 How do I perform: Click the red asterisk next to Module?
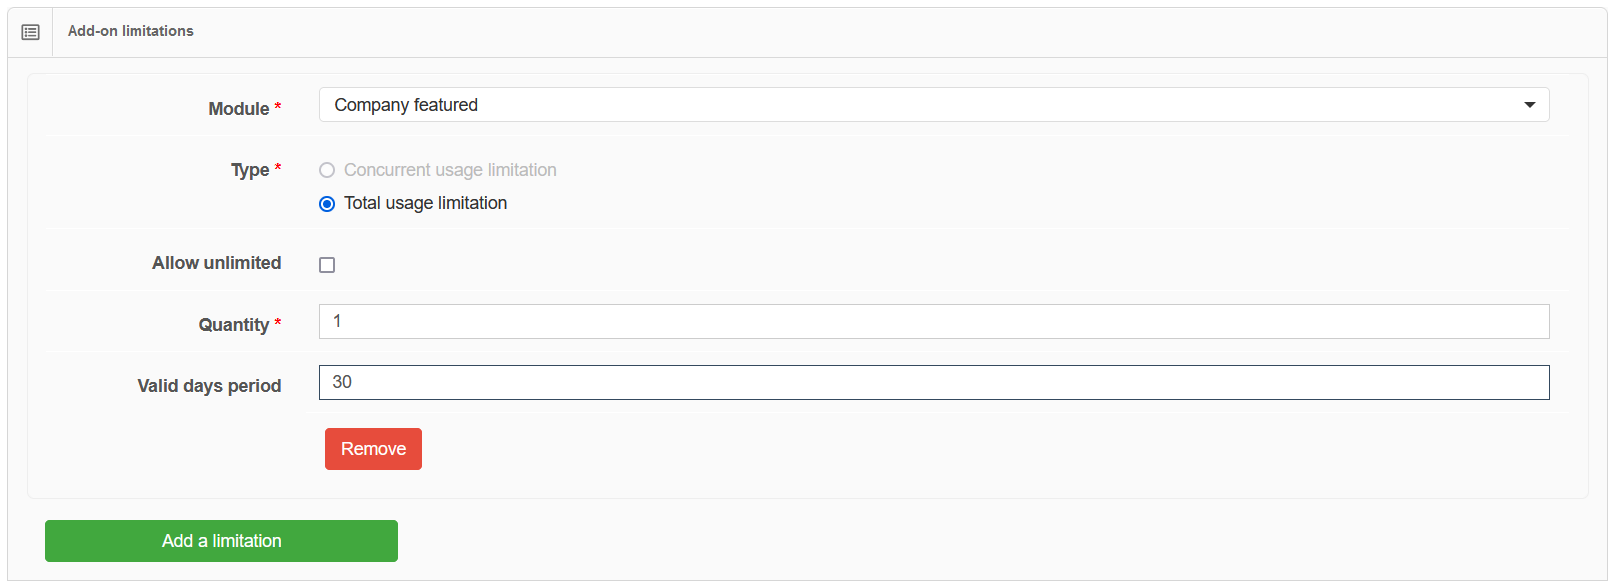click(x=278, y=106)
